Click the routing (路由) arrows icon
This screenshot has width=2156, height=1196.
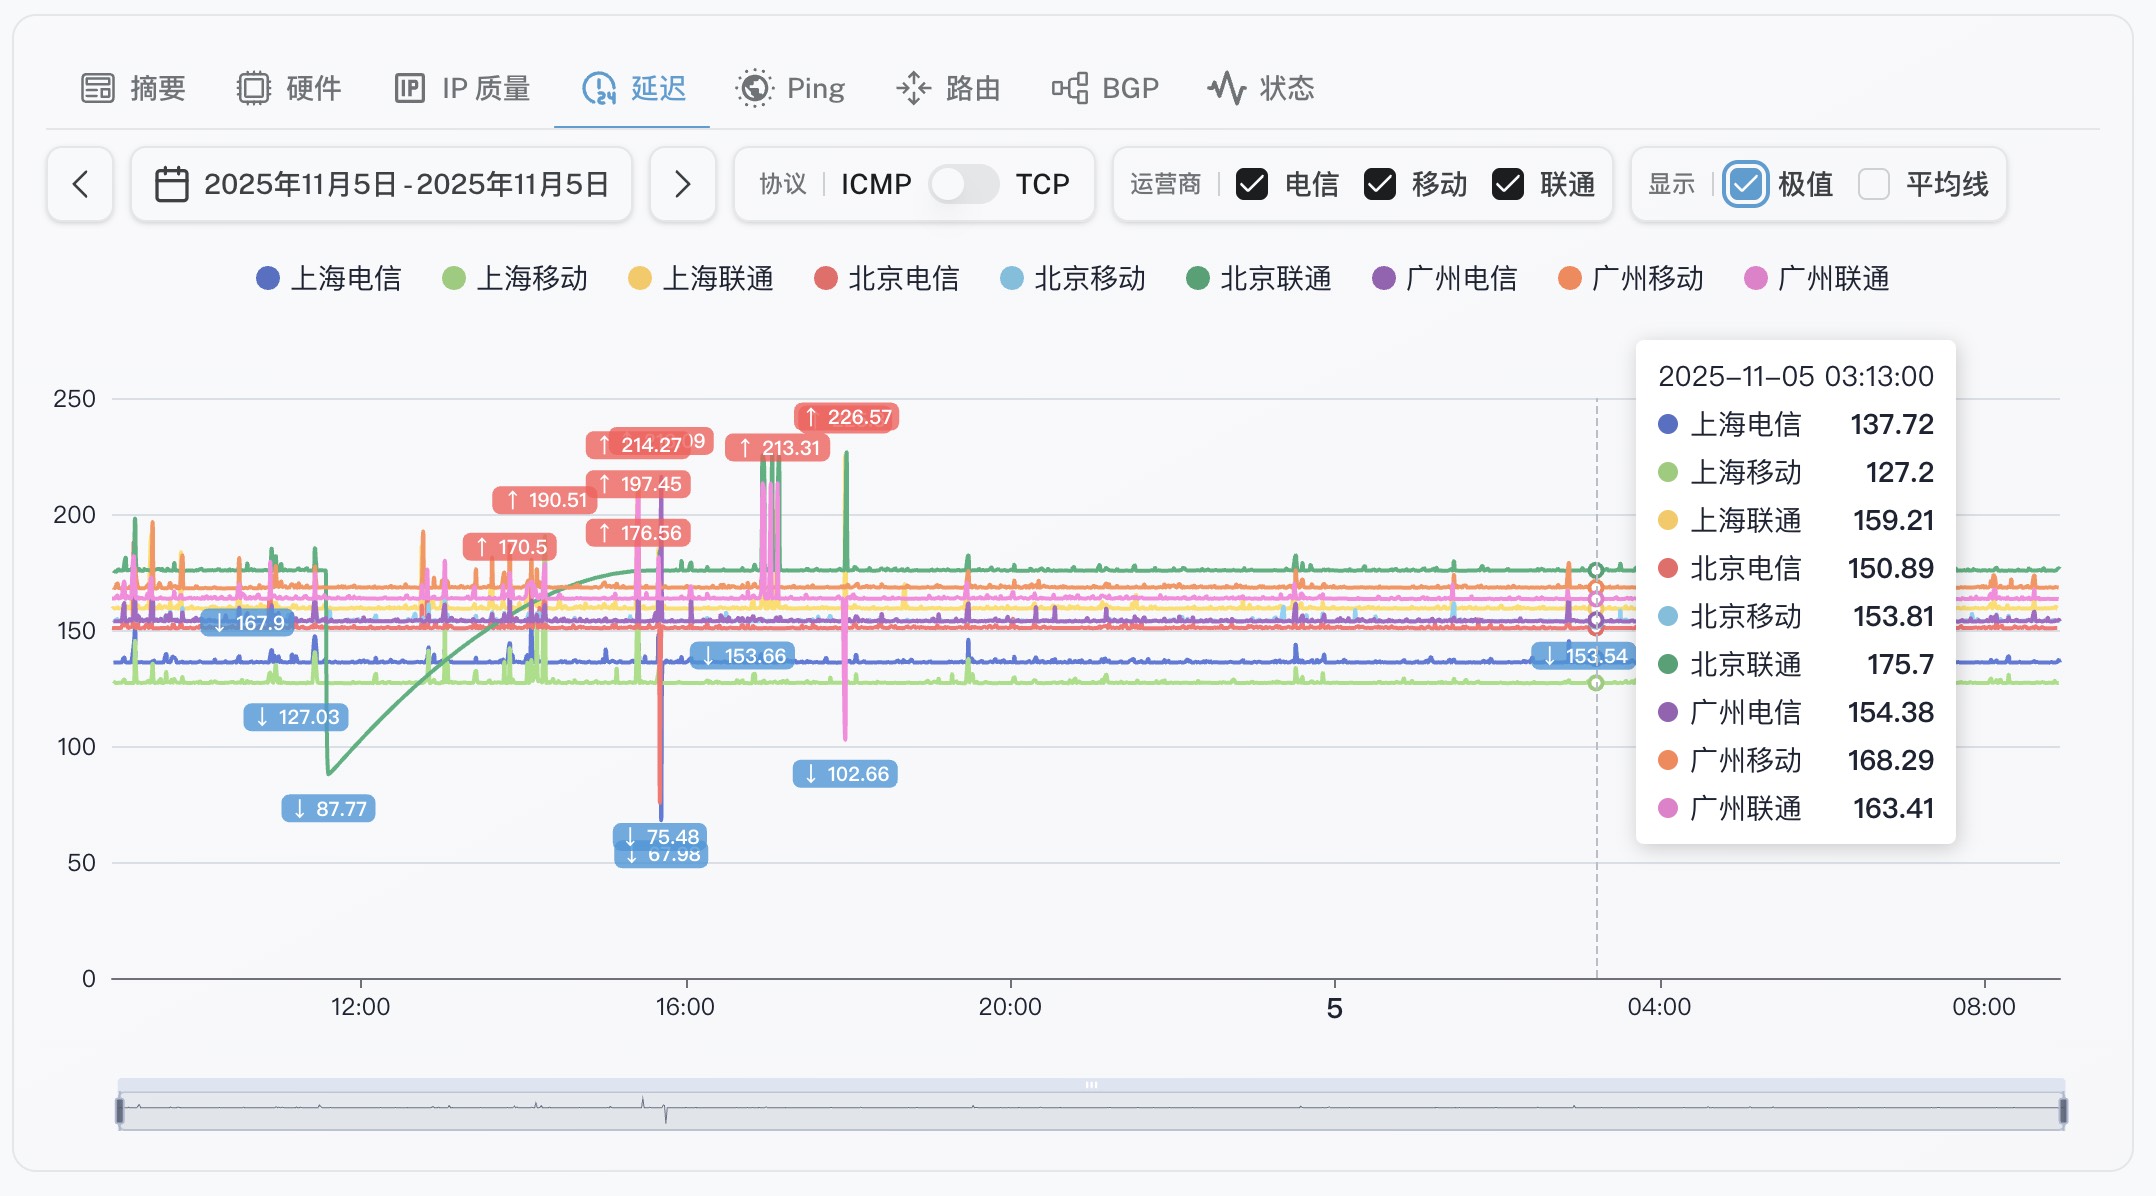point(913,88)
